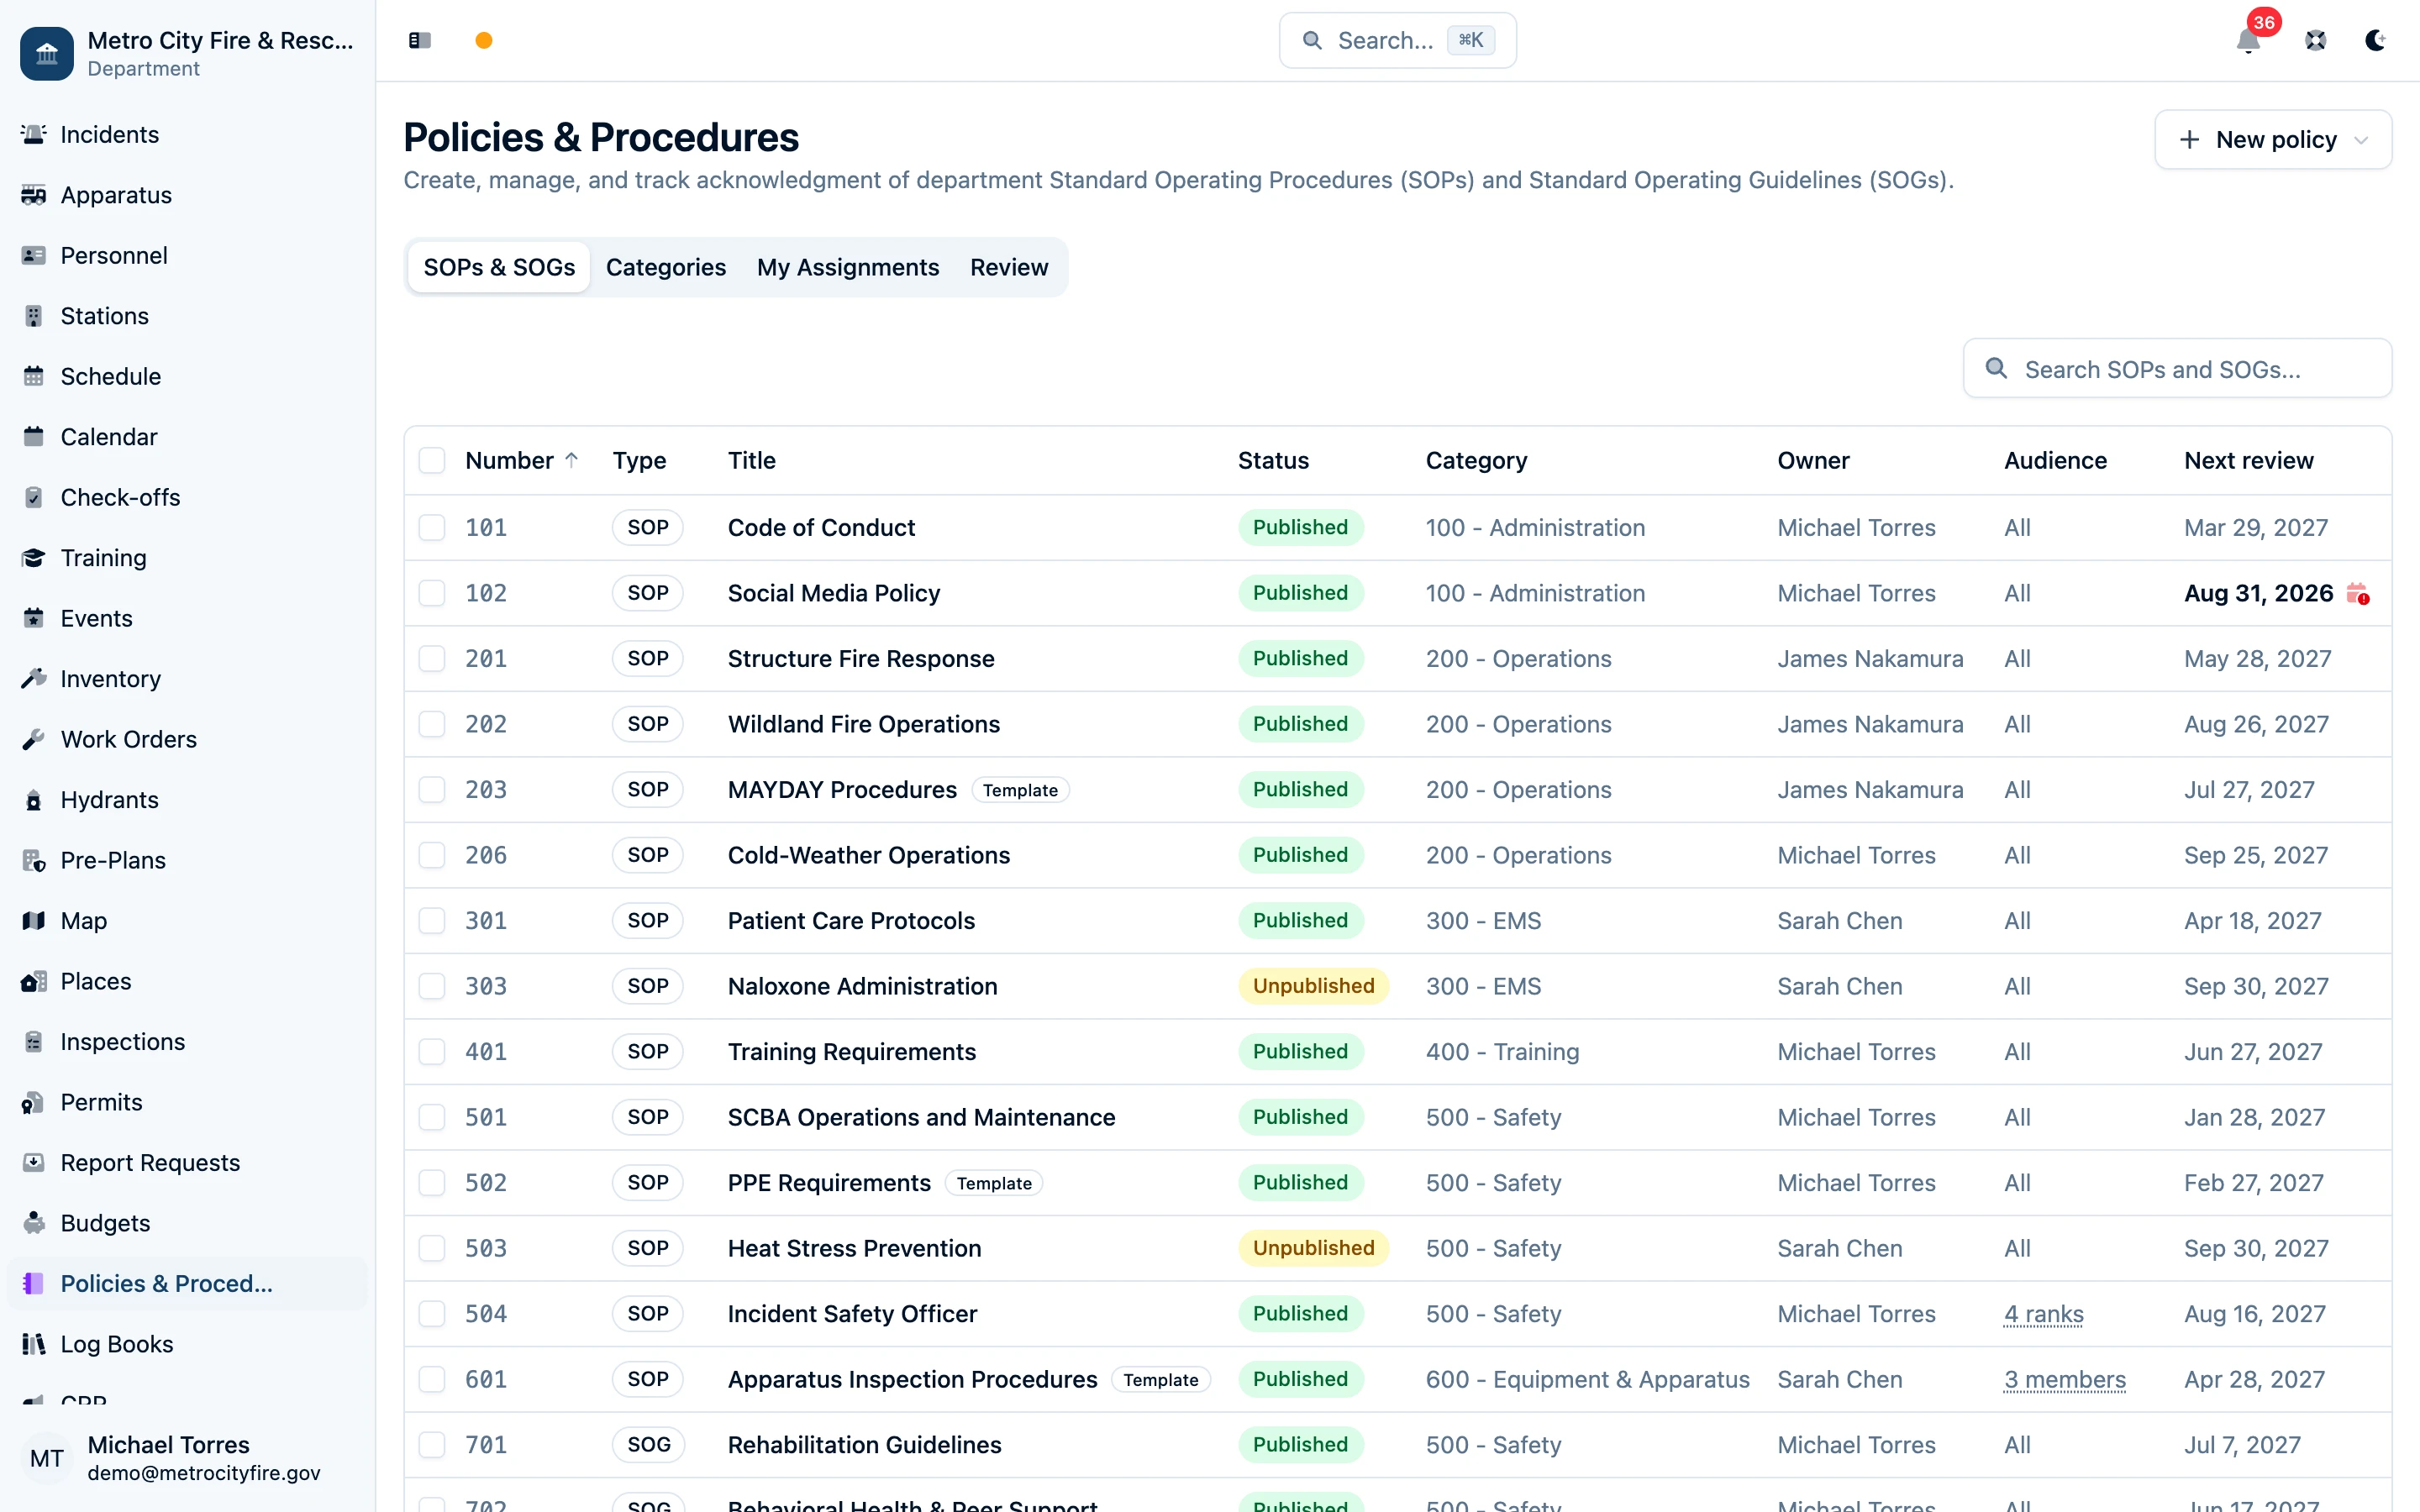View the 4 ranks audience details

point(2044,1314)
